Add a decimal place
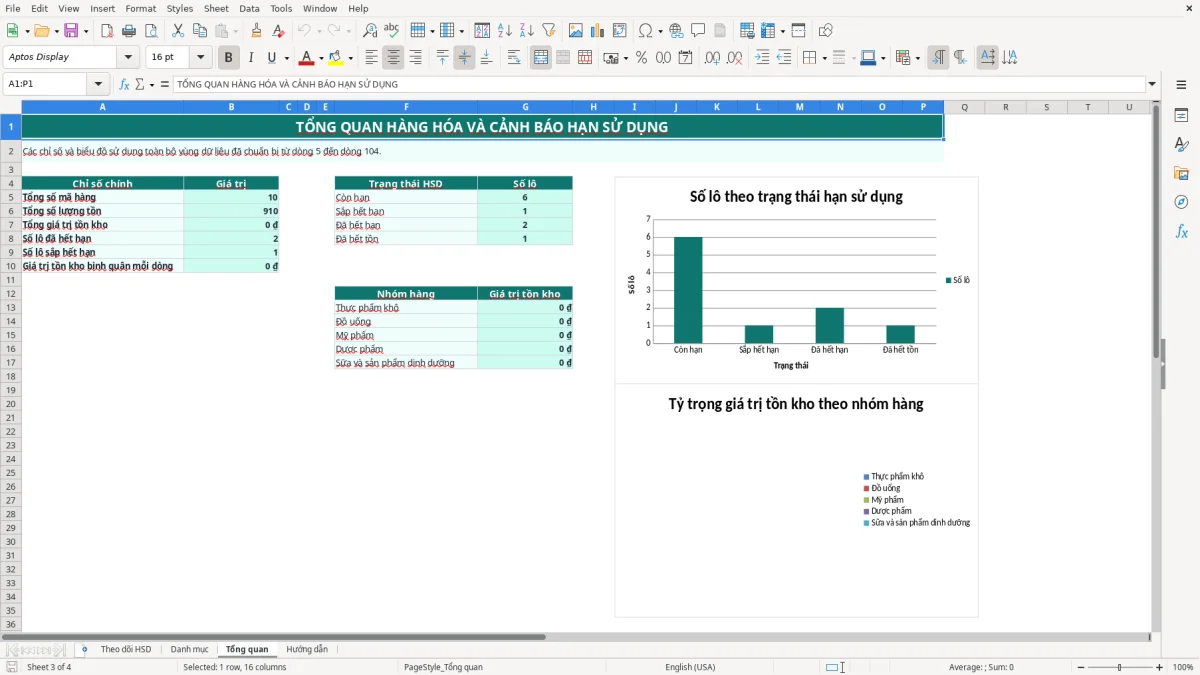Image resolution: width=1200 pixels, height=675 pixels. (x=712, y=58)
